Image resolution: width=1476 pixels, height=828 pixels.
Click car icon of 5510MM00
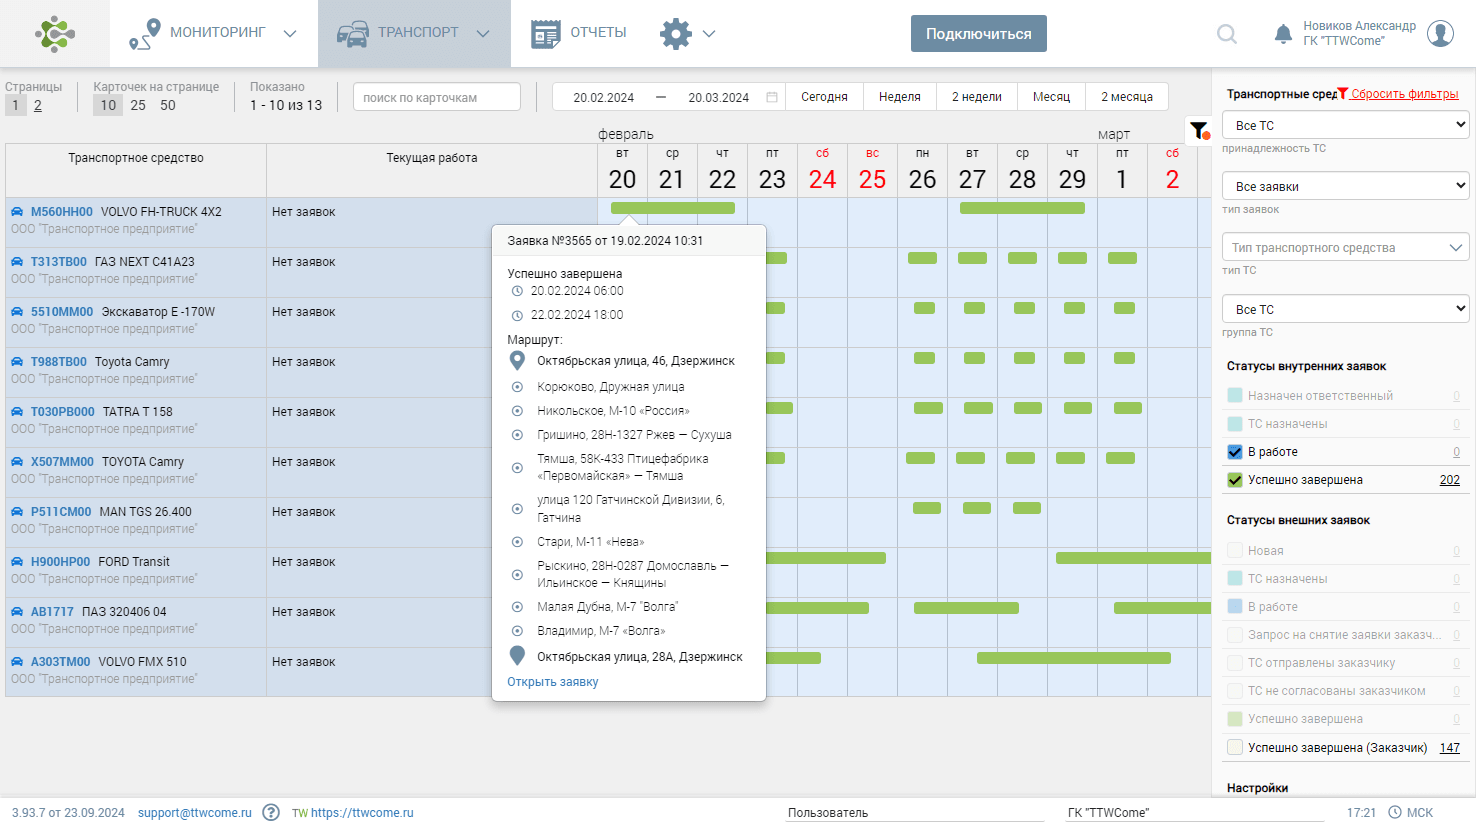[17, 312]
